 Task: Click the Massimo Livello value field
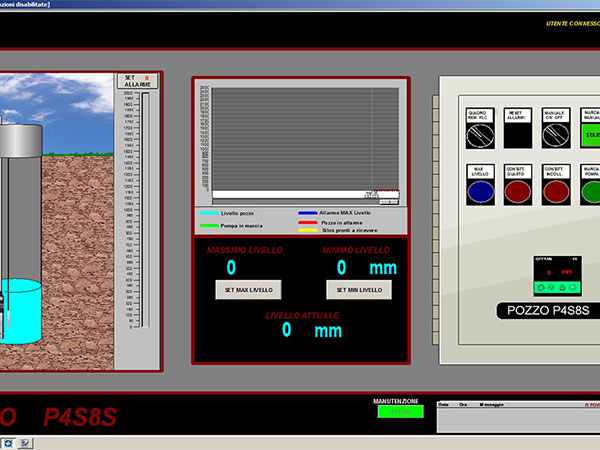tap(232, 268)
